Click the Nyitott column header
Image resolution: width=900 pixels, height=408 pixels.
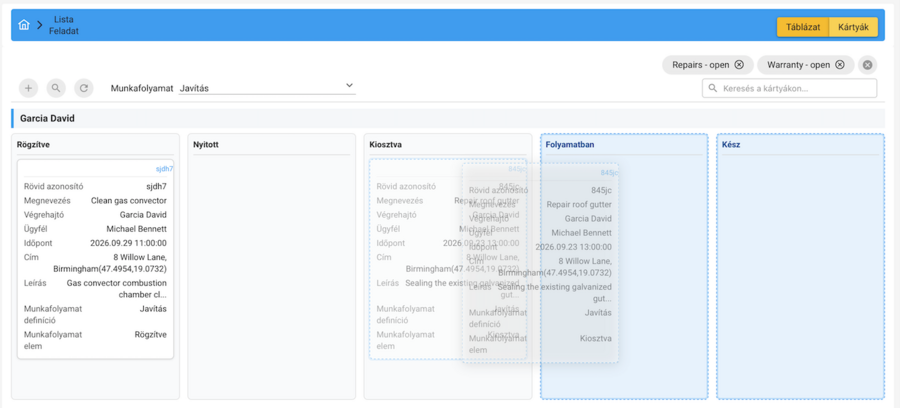(x=207, y=145)
